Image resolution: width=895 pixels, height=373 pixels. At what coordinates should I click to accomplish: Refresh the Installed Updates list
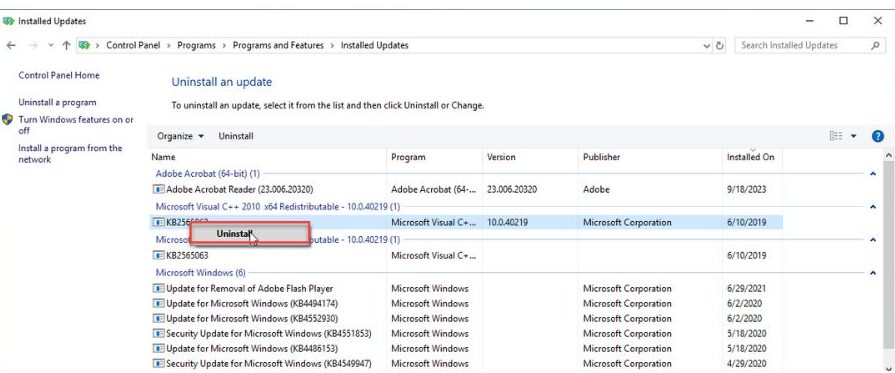tap(720, 46)
